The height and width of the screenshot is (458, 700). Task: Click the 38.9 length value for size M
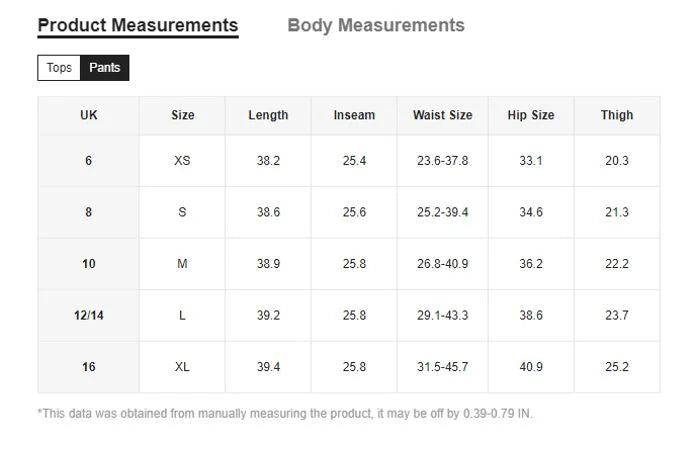coord(268,264)
